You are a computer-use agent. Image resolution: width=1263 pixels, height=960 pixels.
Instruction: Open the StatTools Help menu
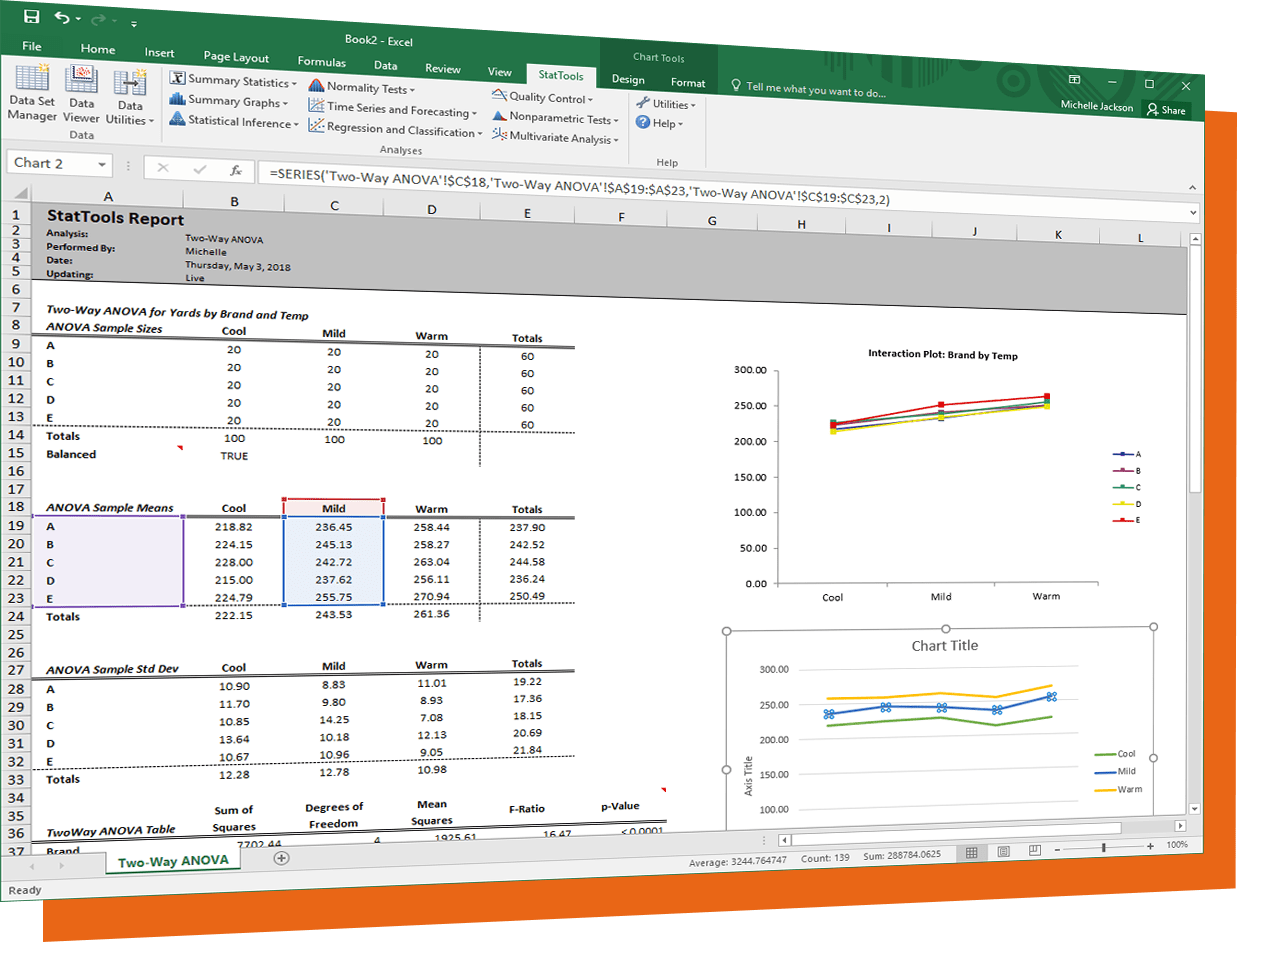pyautogui.click(x=659, y=123)
